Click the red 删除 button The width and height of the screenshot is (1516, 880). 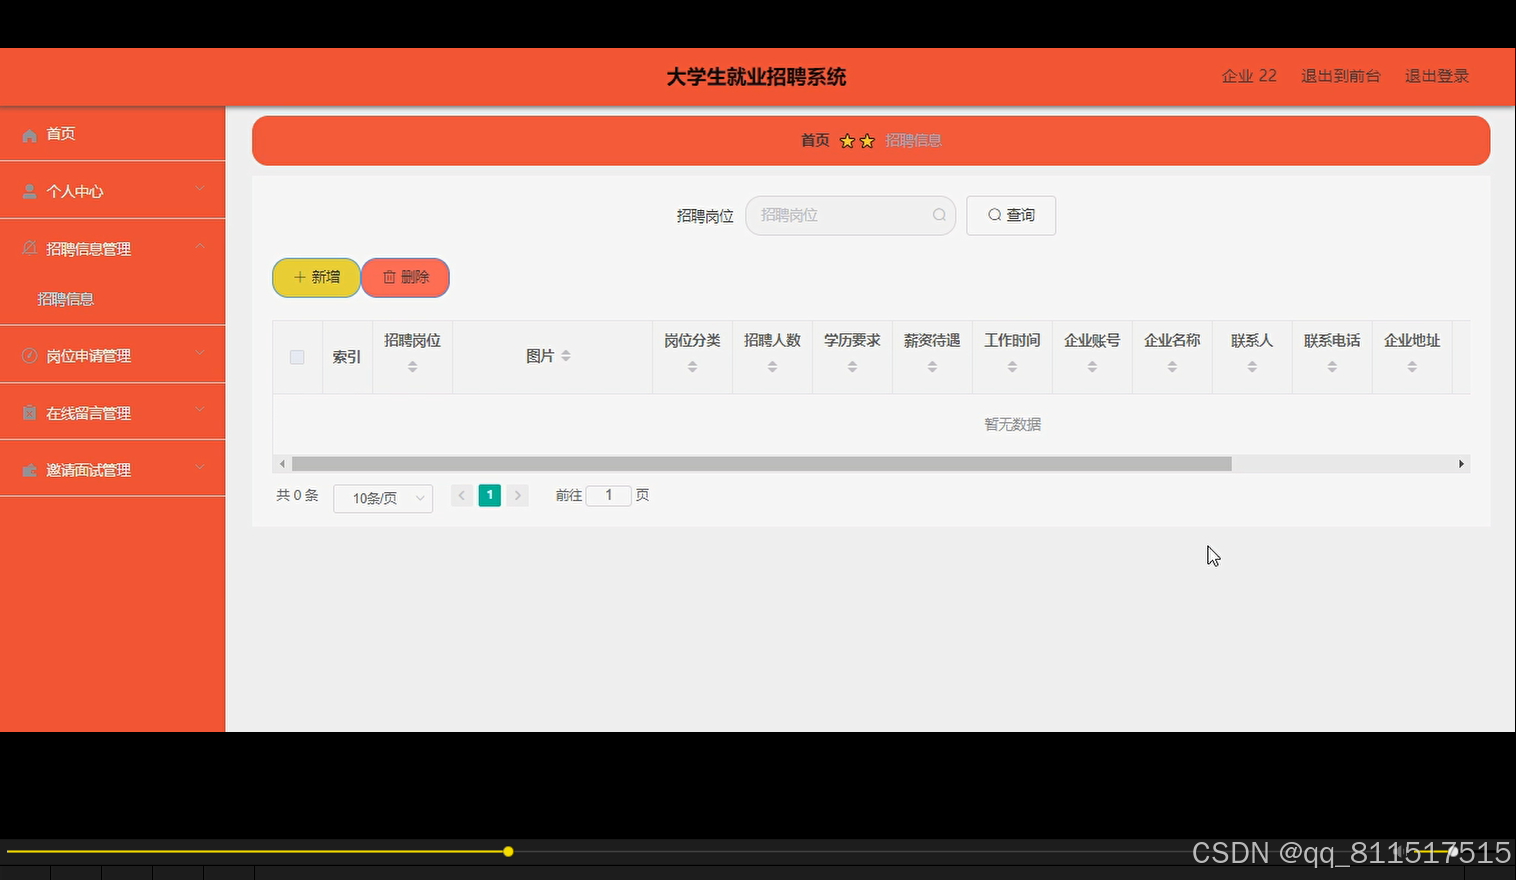405,277
